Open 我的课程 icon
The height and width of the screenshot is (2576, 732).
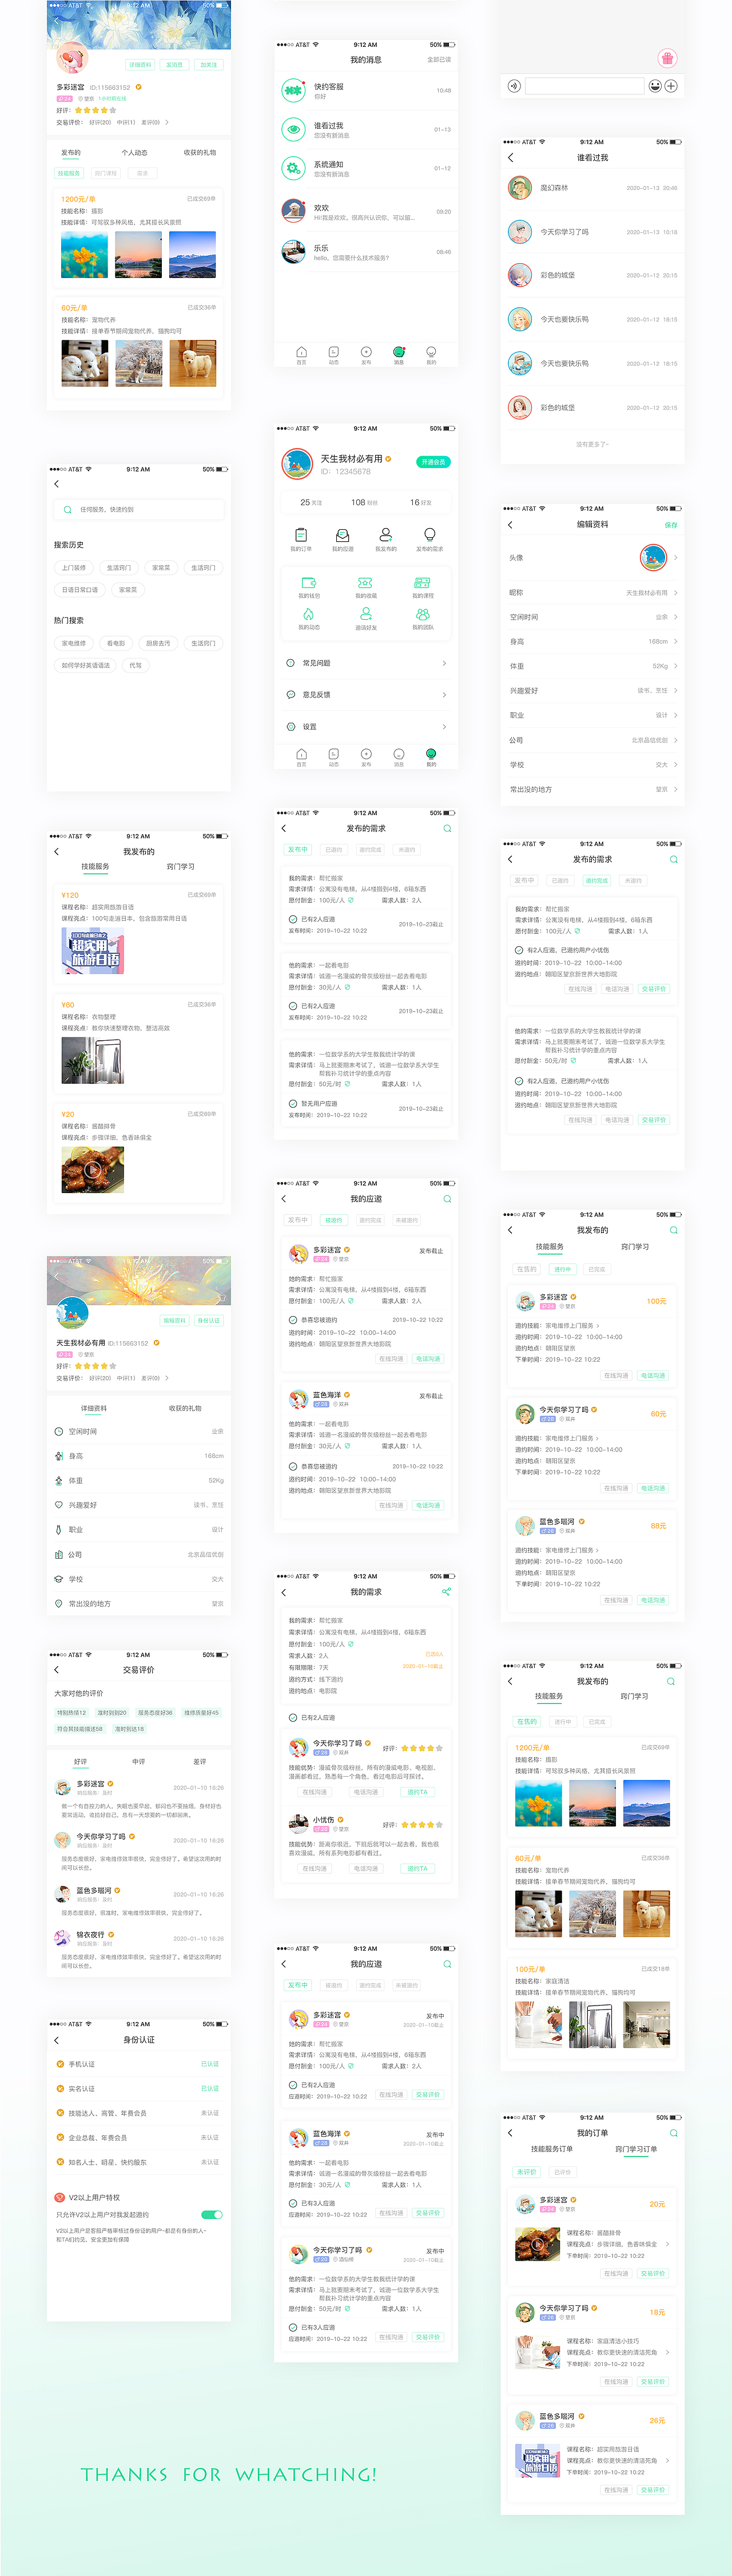click(423, 583)
